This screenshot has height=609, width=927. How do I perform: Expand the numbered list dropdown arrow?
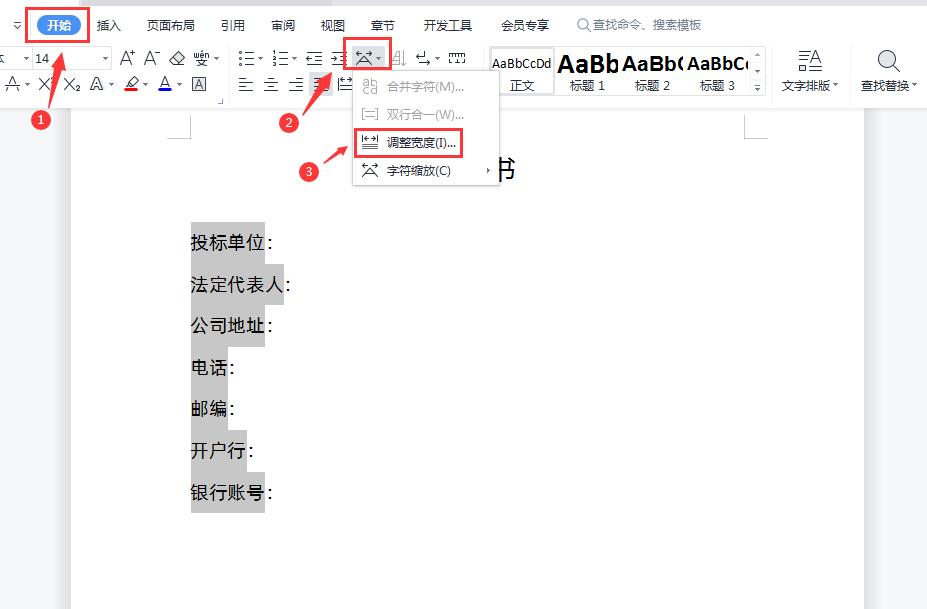click(x=294, y=59)
